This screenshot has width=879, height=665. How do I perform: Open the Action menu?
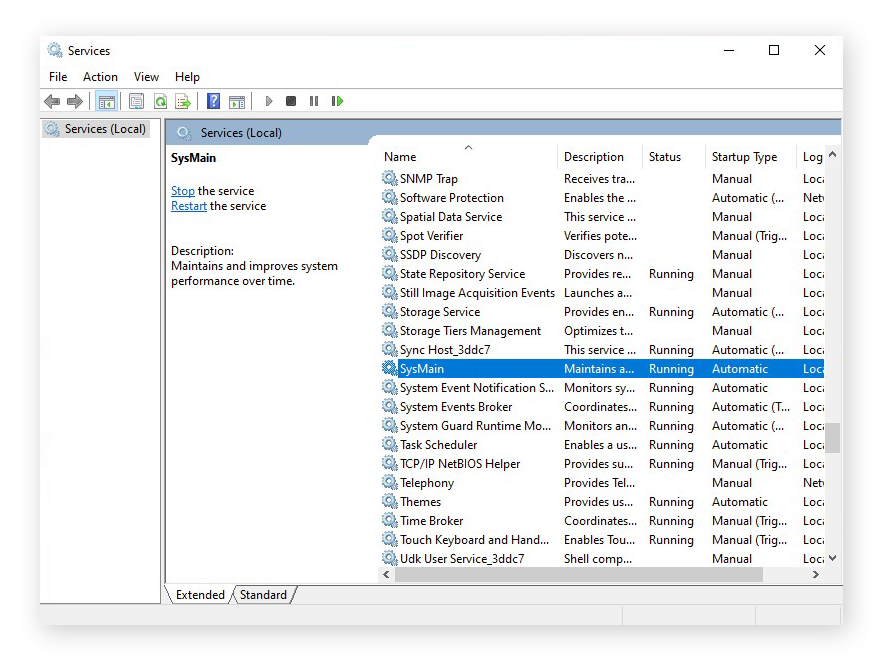(100, 76)
